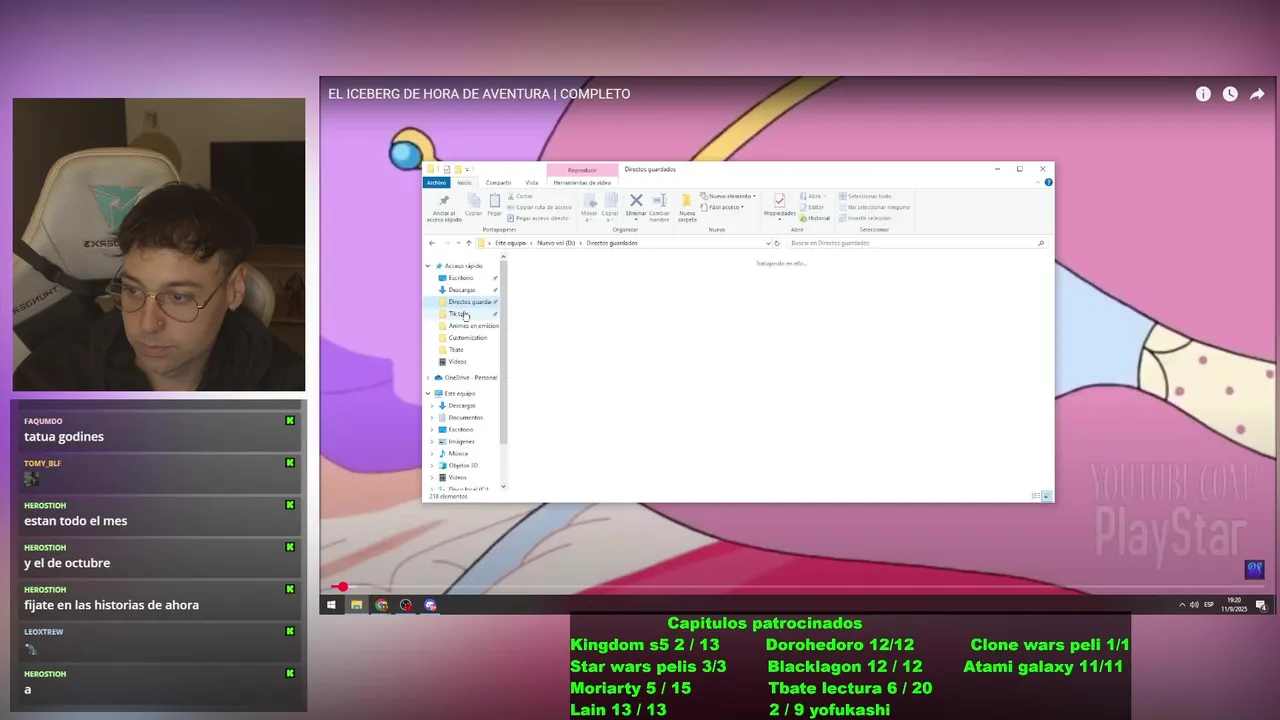
Task: Click the video info icon top right
Action: click(x=1203, y=94)
